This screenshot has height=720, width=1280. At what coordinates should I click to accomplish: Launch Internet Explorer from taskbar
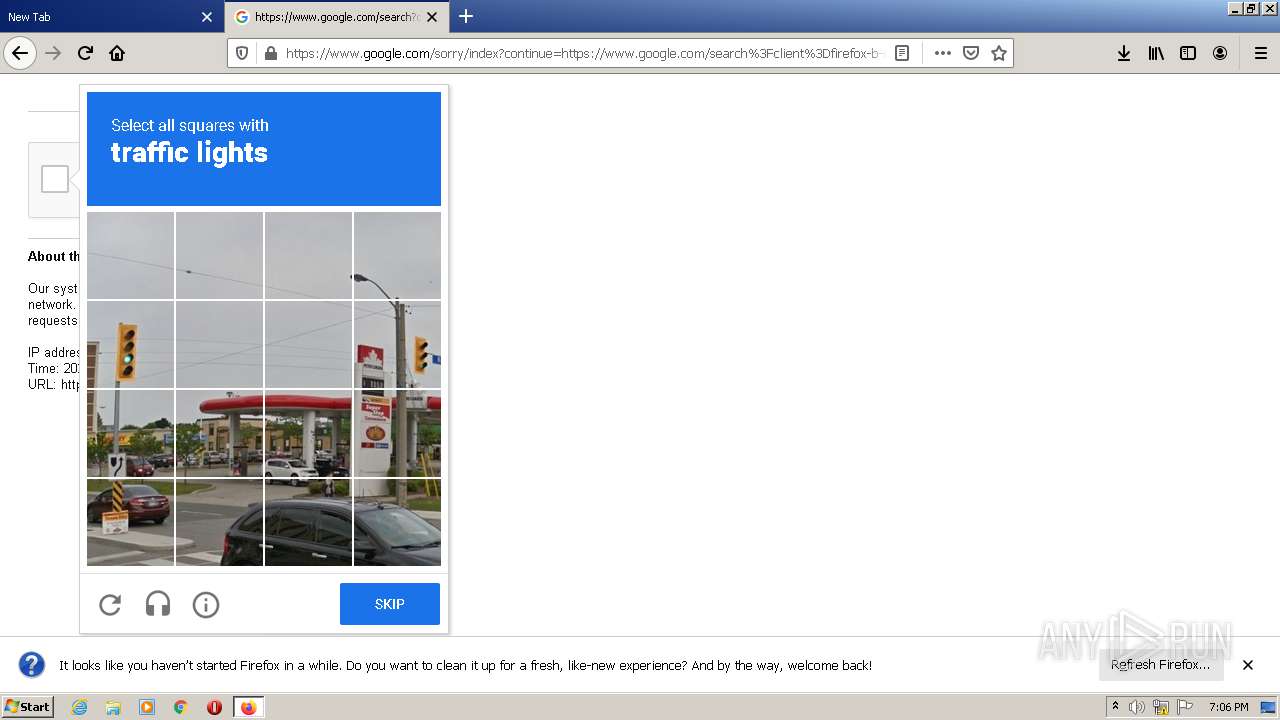tap(79, 707)
